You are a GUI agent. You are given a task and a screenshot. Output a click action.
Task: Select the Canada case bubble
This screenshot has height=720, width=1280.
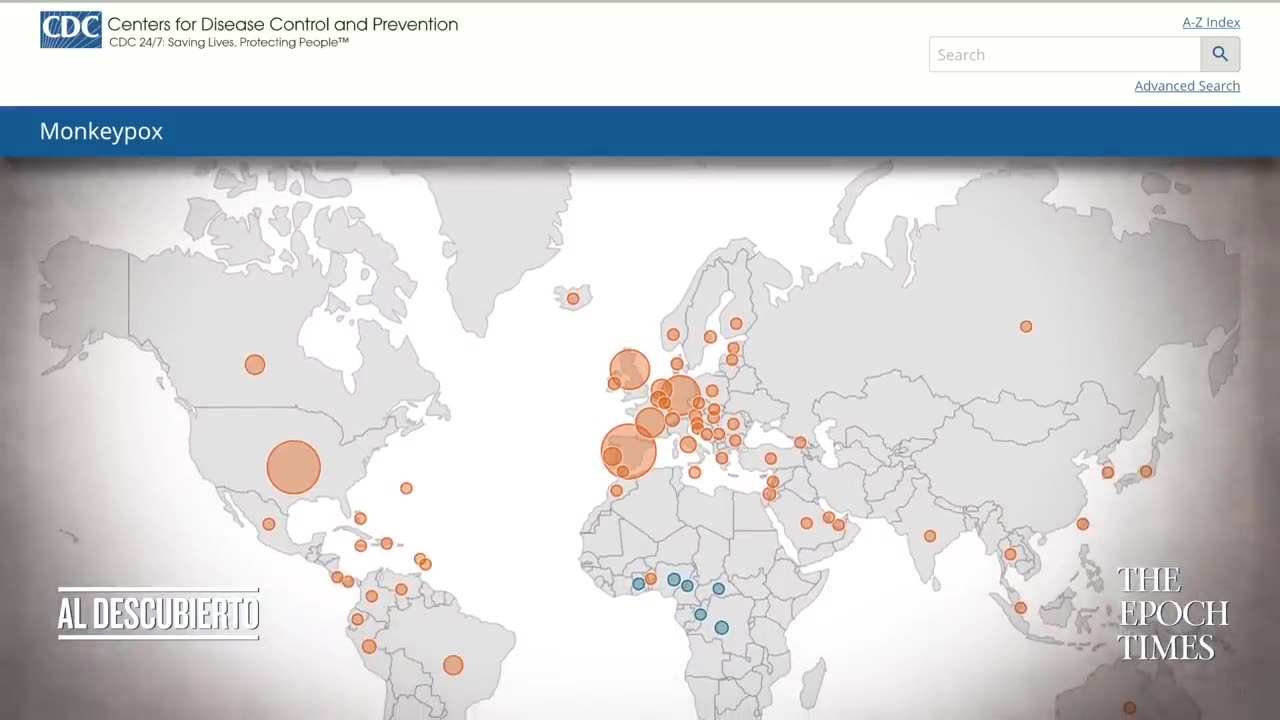pyautogui.click(x=255, y=365)
